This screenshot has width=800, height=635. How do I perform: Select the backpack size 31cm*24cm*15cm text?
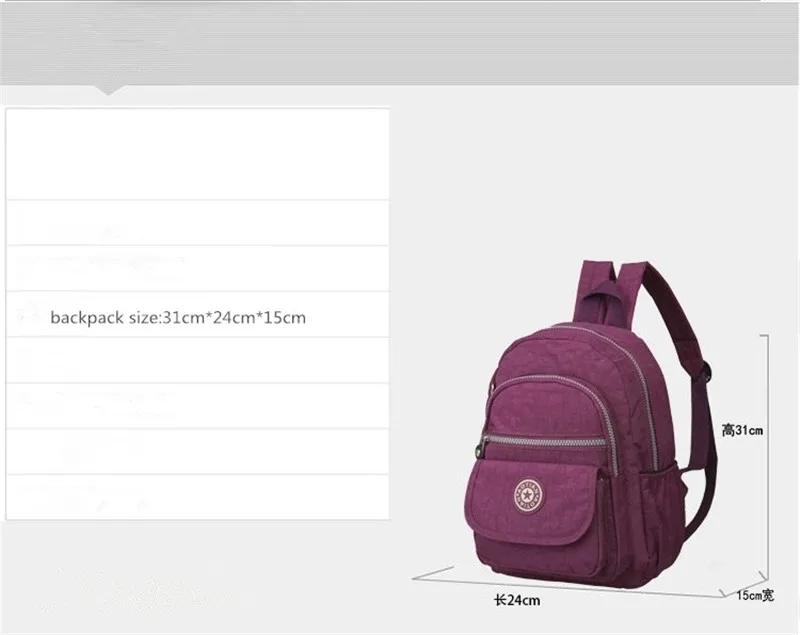coord(178,317)
